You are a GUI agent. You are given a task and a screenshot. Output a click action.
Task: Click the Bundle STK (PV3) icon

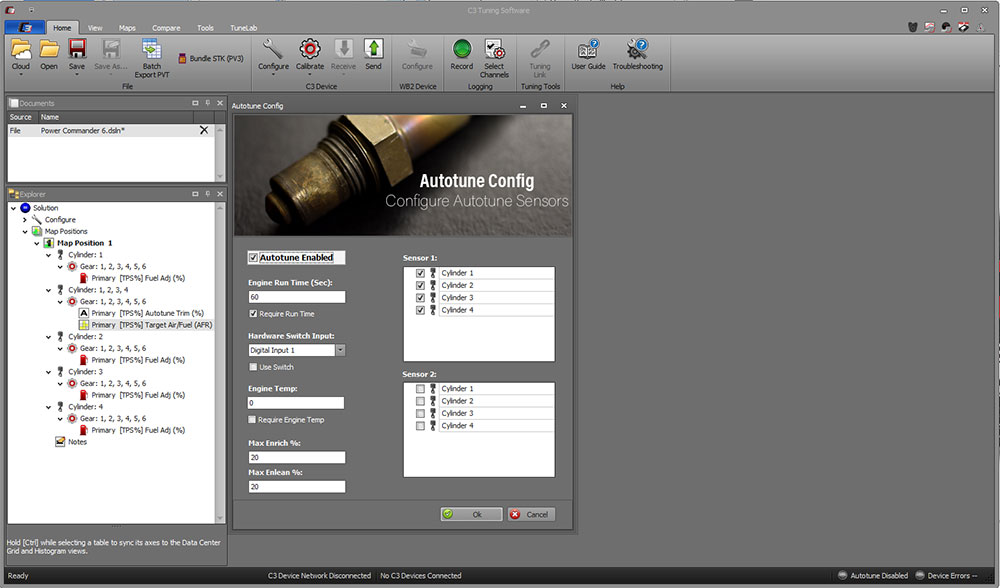click(x=182, y=58)
